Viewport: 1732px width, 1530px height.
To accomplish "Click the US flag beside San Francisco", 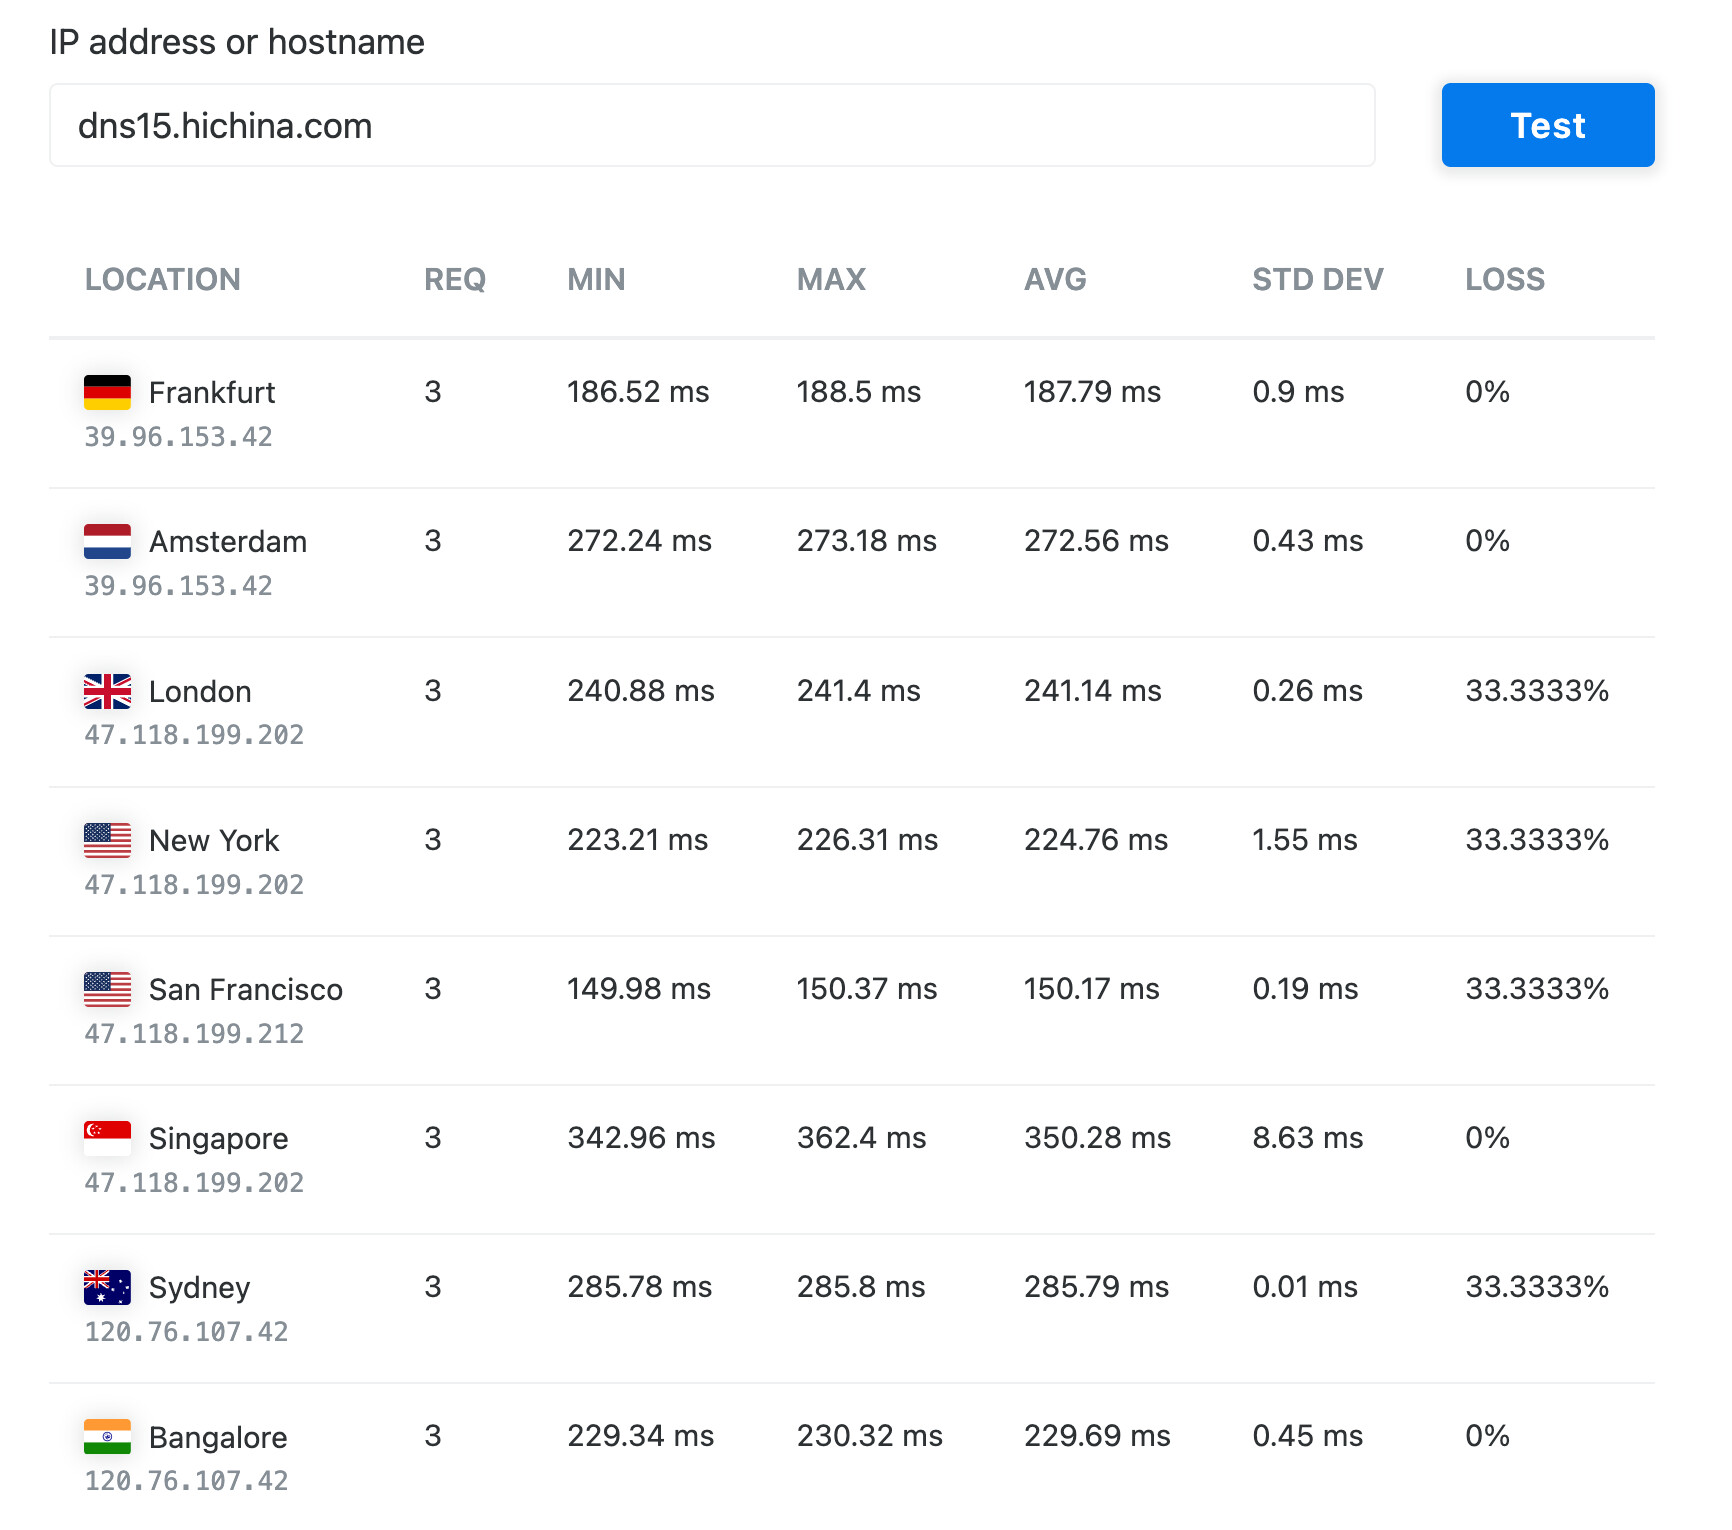I will pos(107,989).
